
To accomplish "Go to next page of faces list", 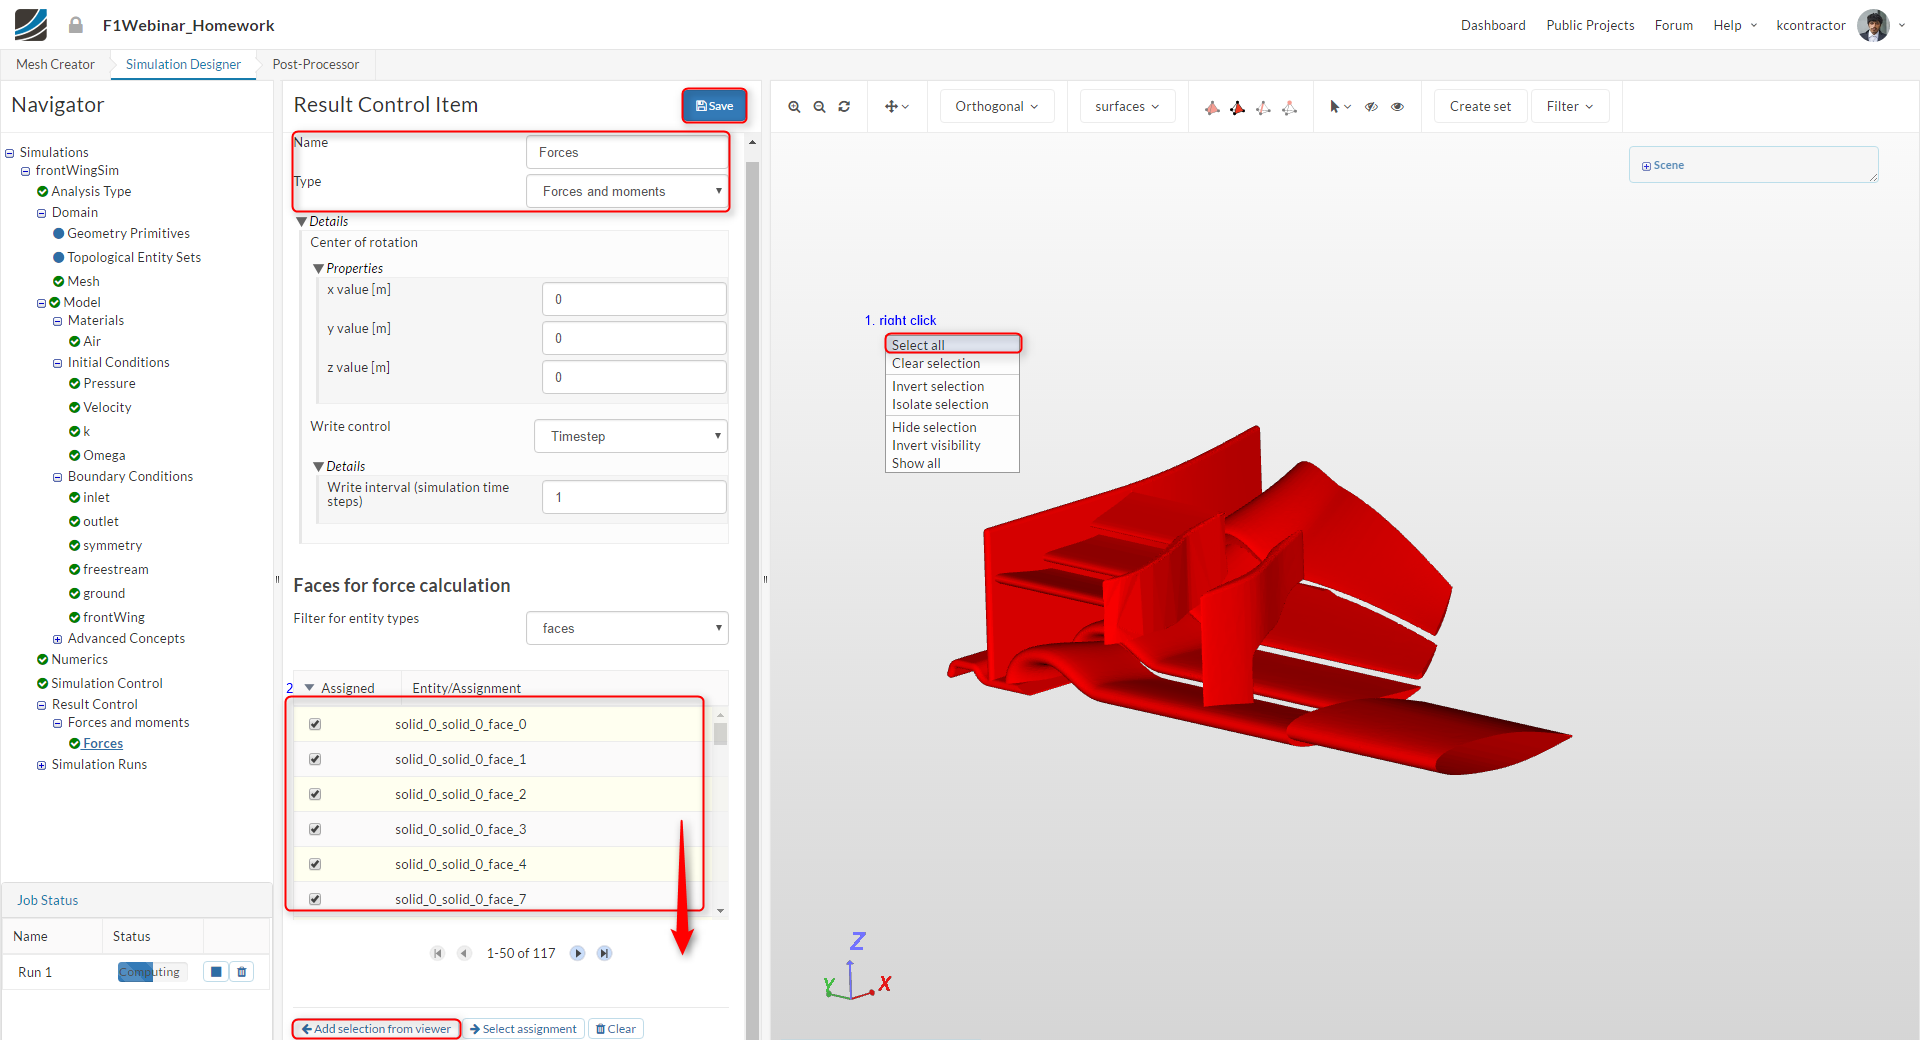I will pos(578,954).
